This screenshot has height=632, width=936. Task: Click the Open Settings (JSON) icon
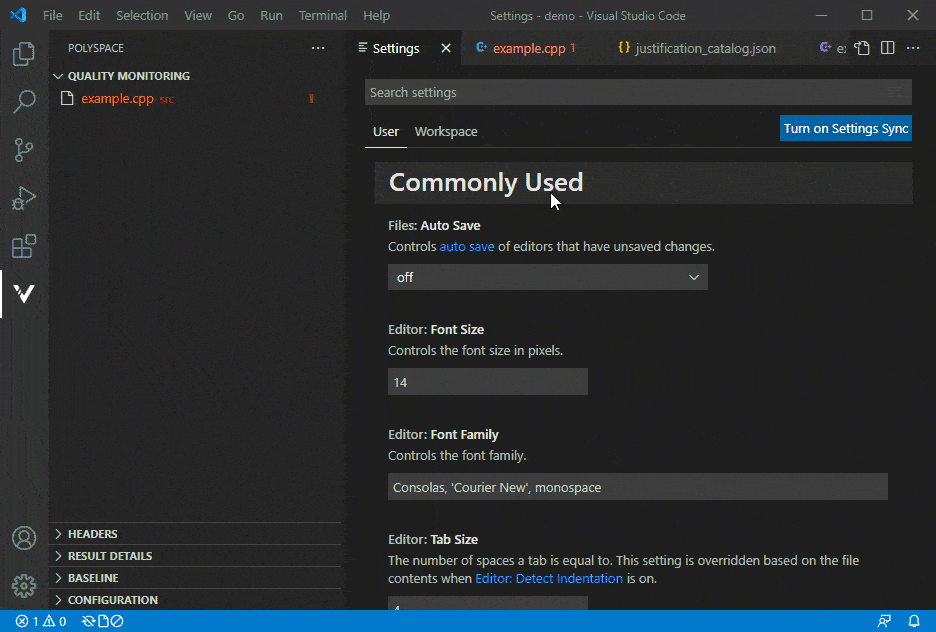click(x=861, y=48)
